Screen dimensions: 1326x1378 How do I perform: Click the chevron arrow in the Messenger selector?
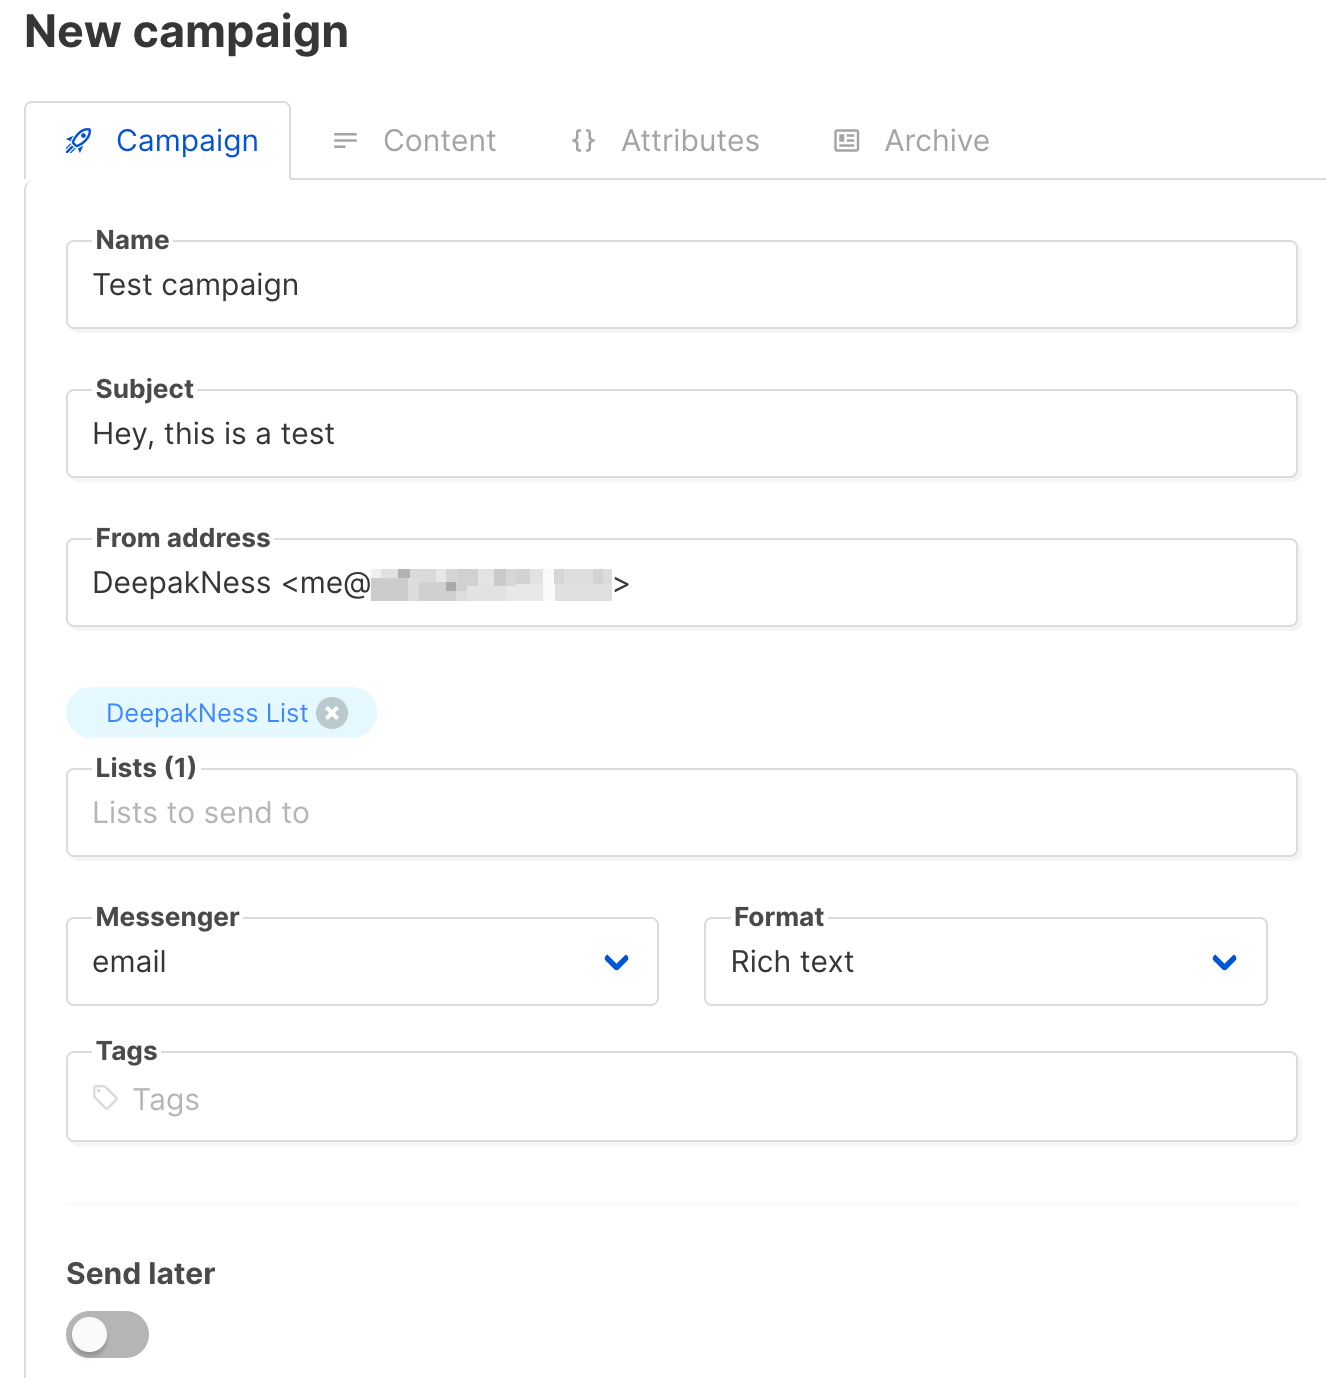(617, 963)
